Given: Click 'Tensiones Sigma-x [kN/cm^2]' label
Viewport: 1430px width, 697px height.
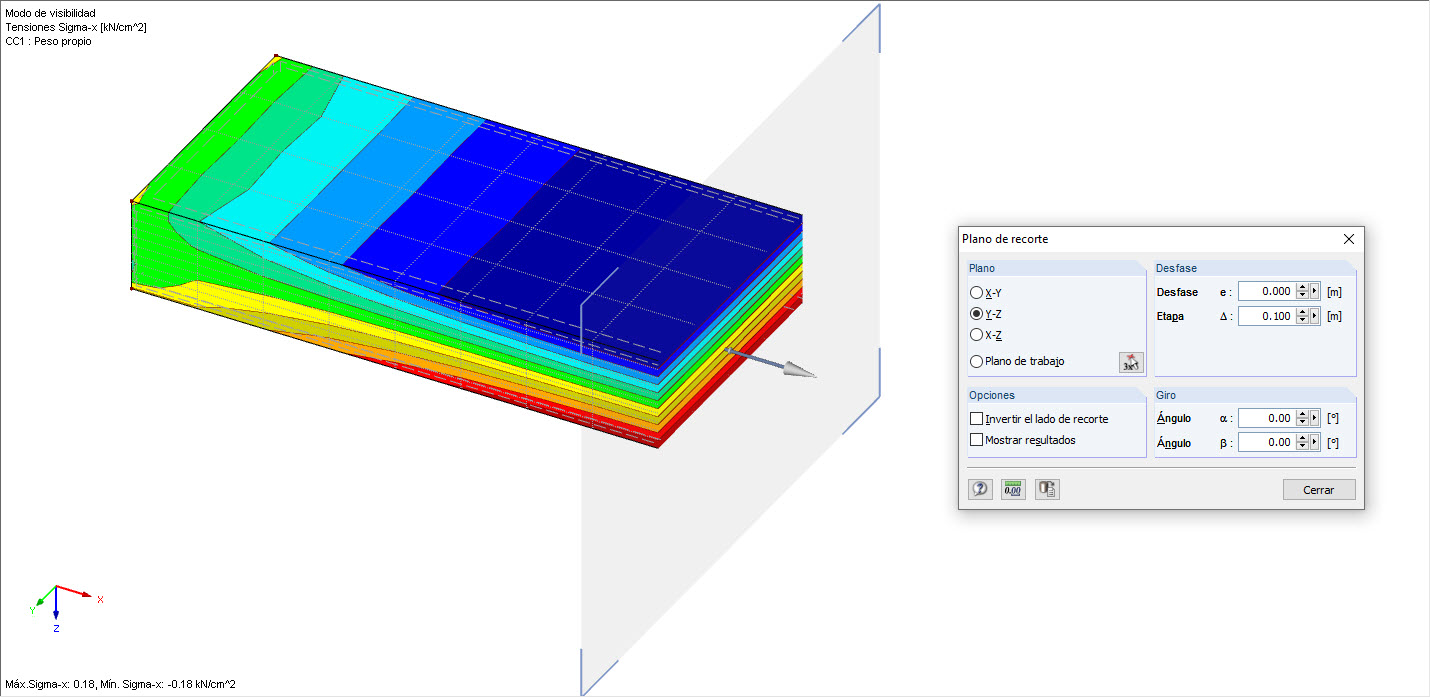Looking at the screenshot, I should coord(76,27).
